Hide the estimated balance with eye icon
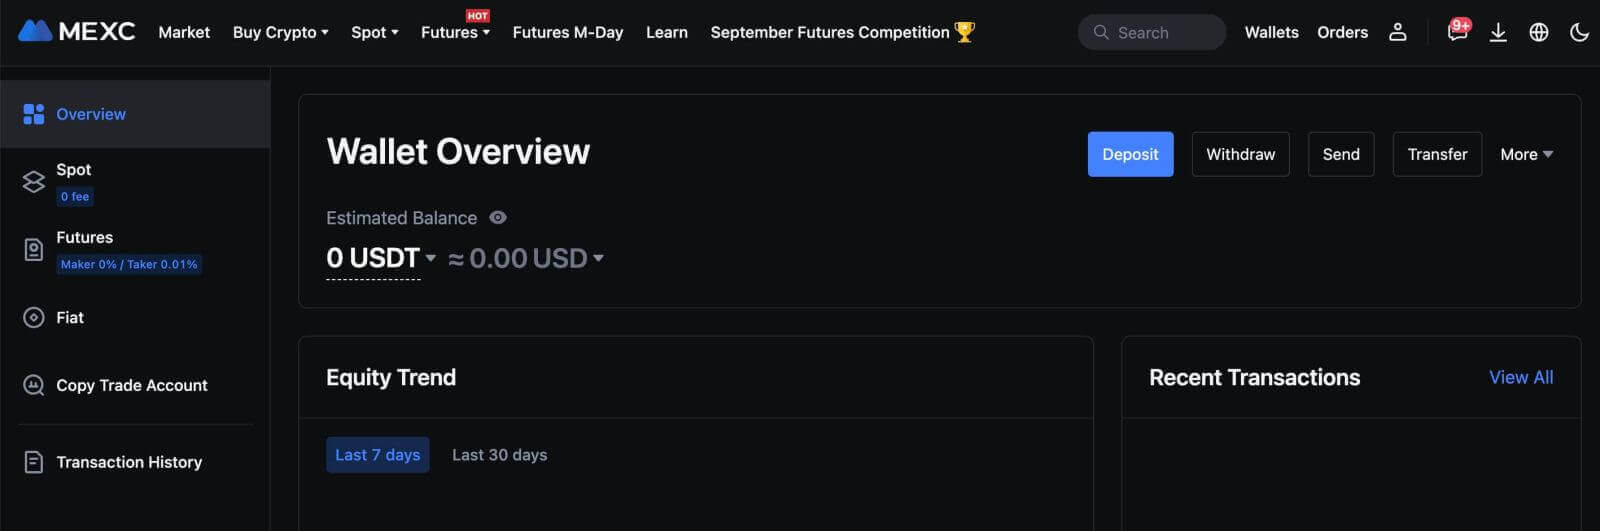The height and width of the screenshot is (531, 1600). point(498,217)
